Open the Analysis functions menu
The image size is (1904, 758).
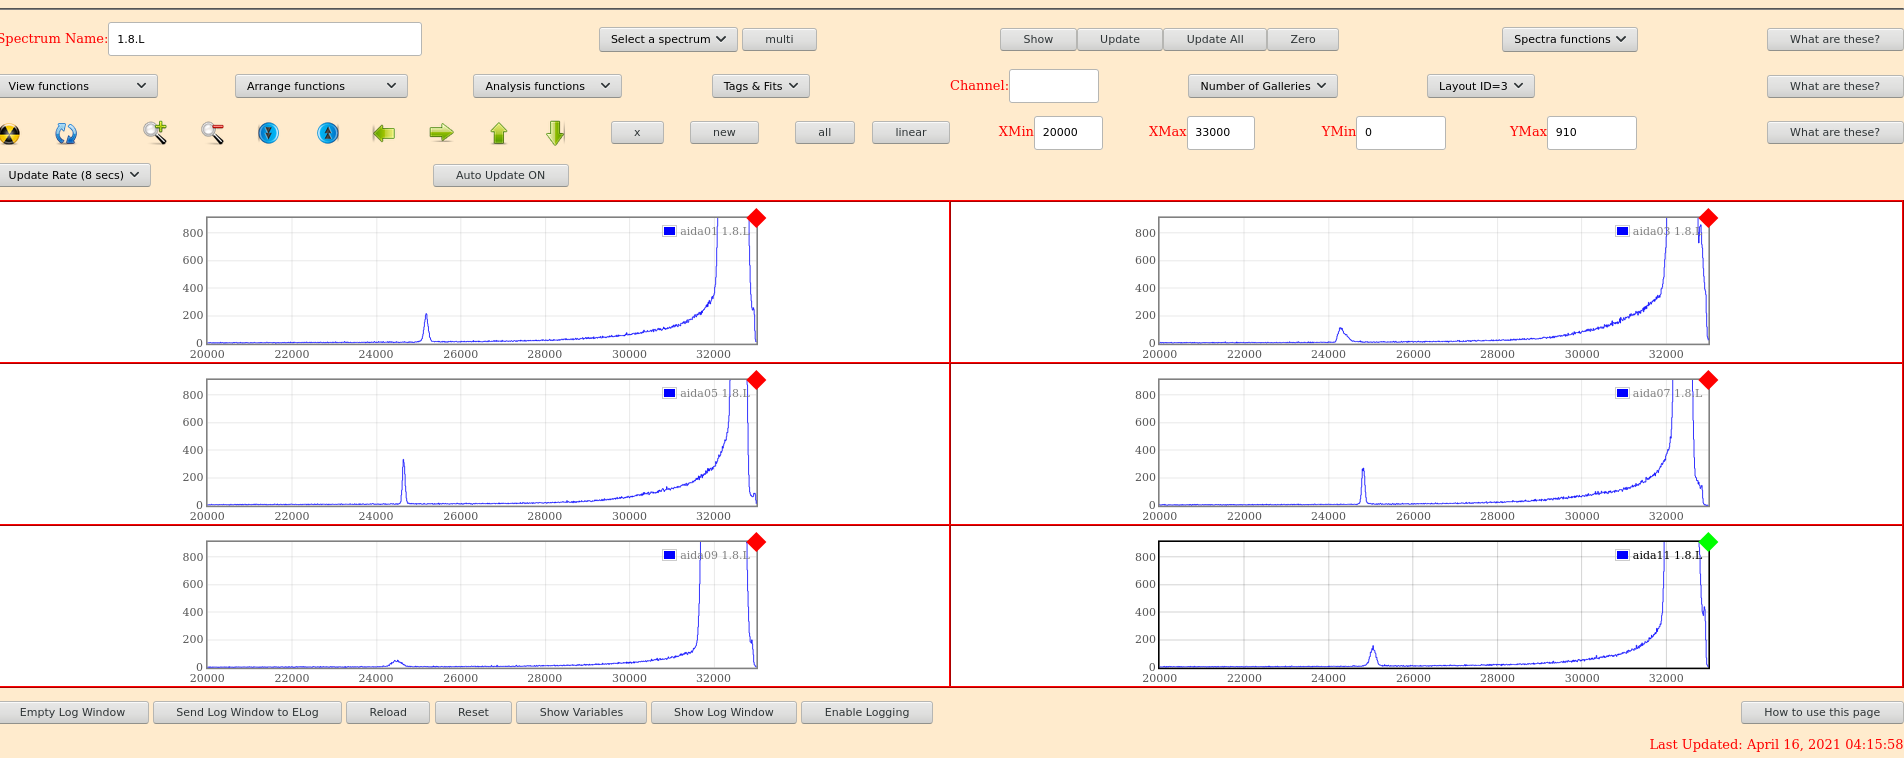point(547,86)
